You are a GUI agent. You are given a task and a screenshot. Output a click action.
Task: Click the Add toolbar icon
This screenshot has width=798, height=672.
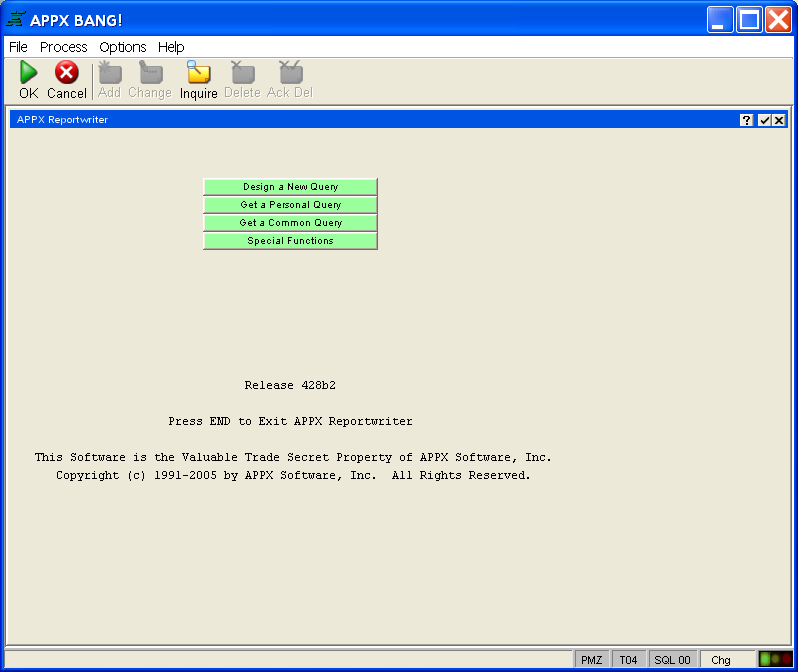pyautogui.click(x=109, y=72)
